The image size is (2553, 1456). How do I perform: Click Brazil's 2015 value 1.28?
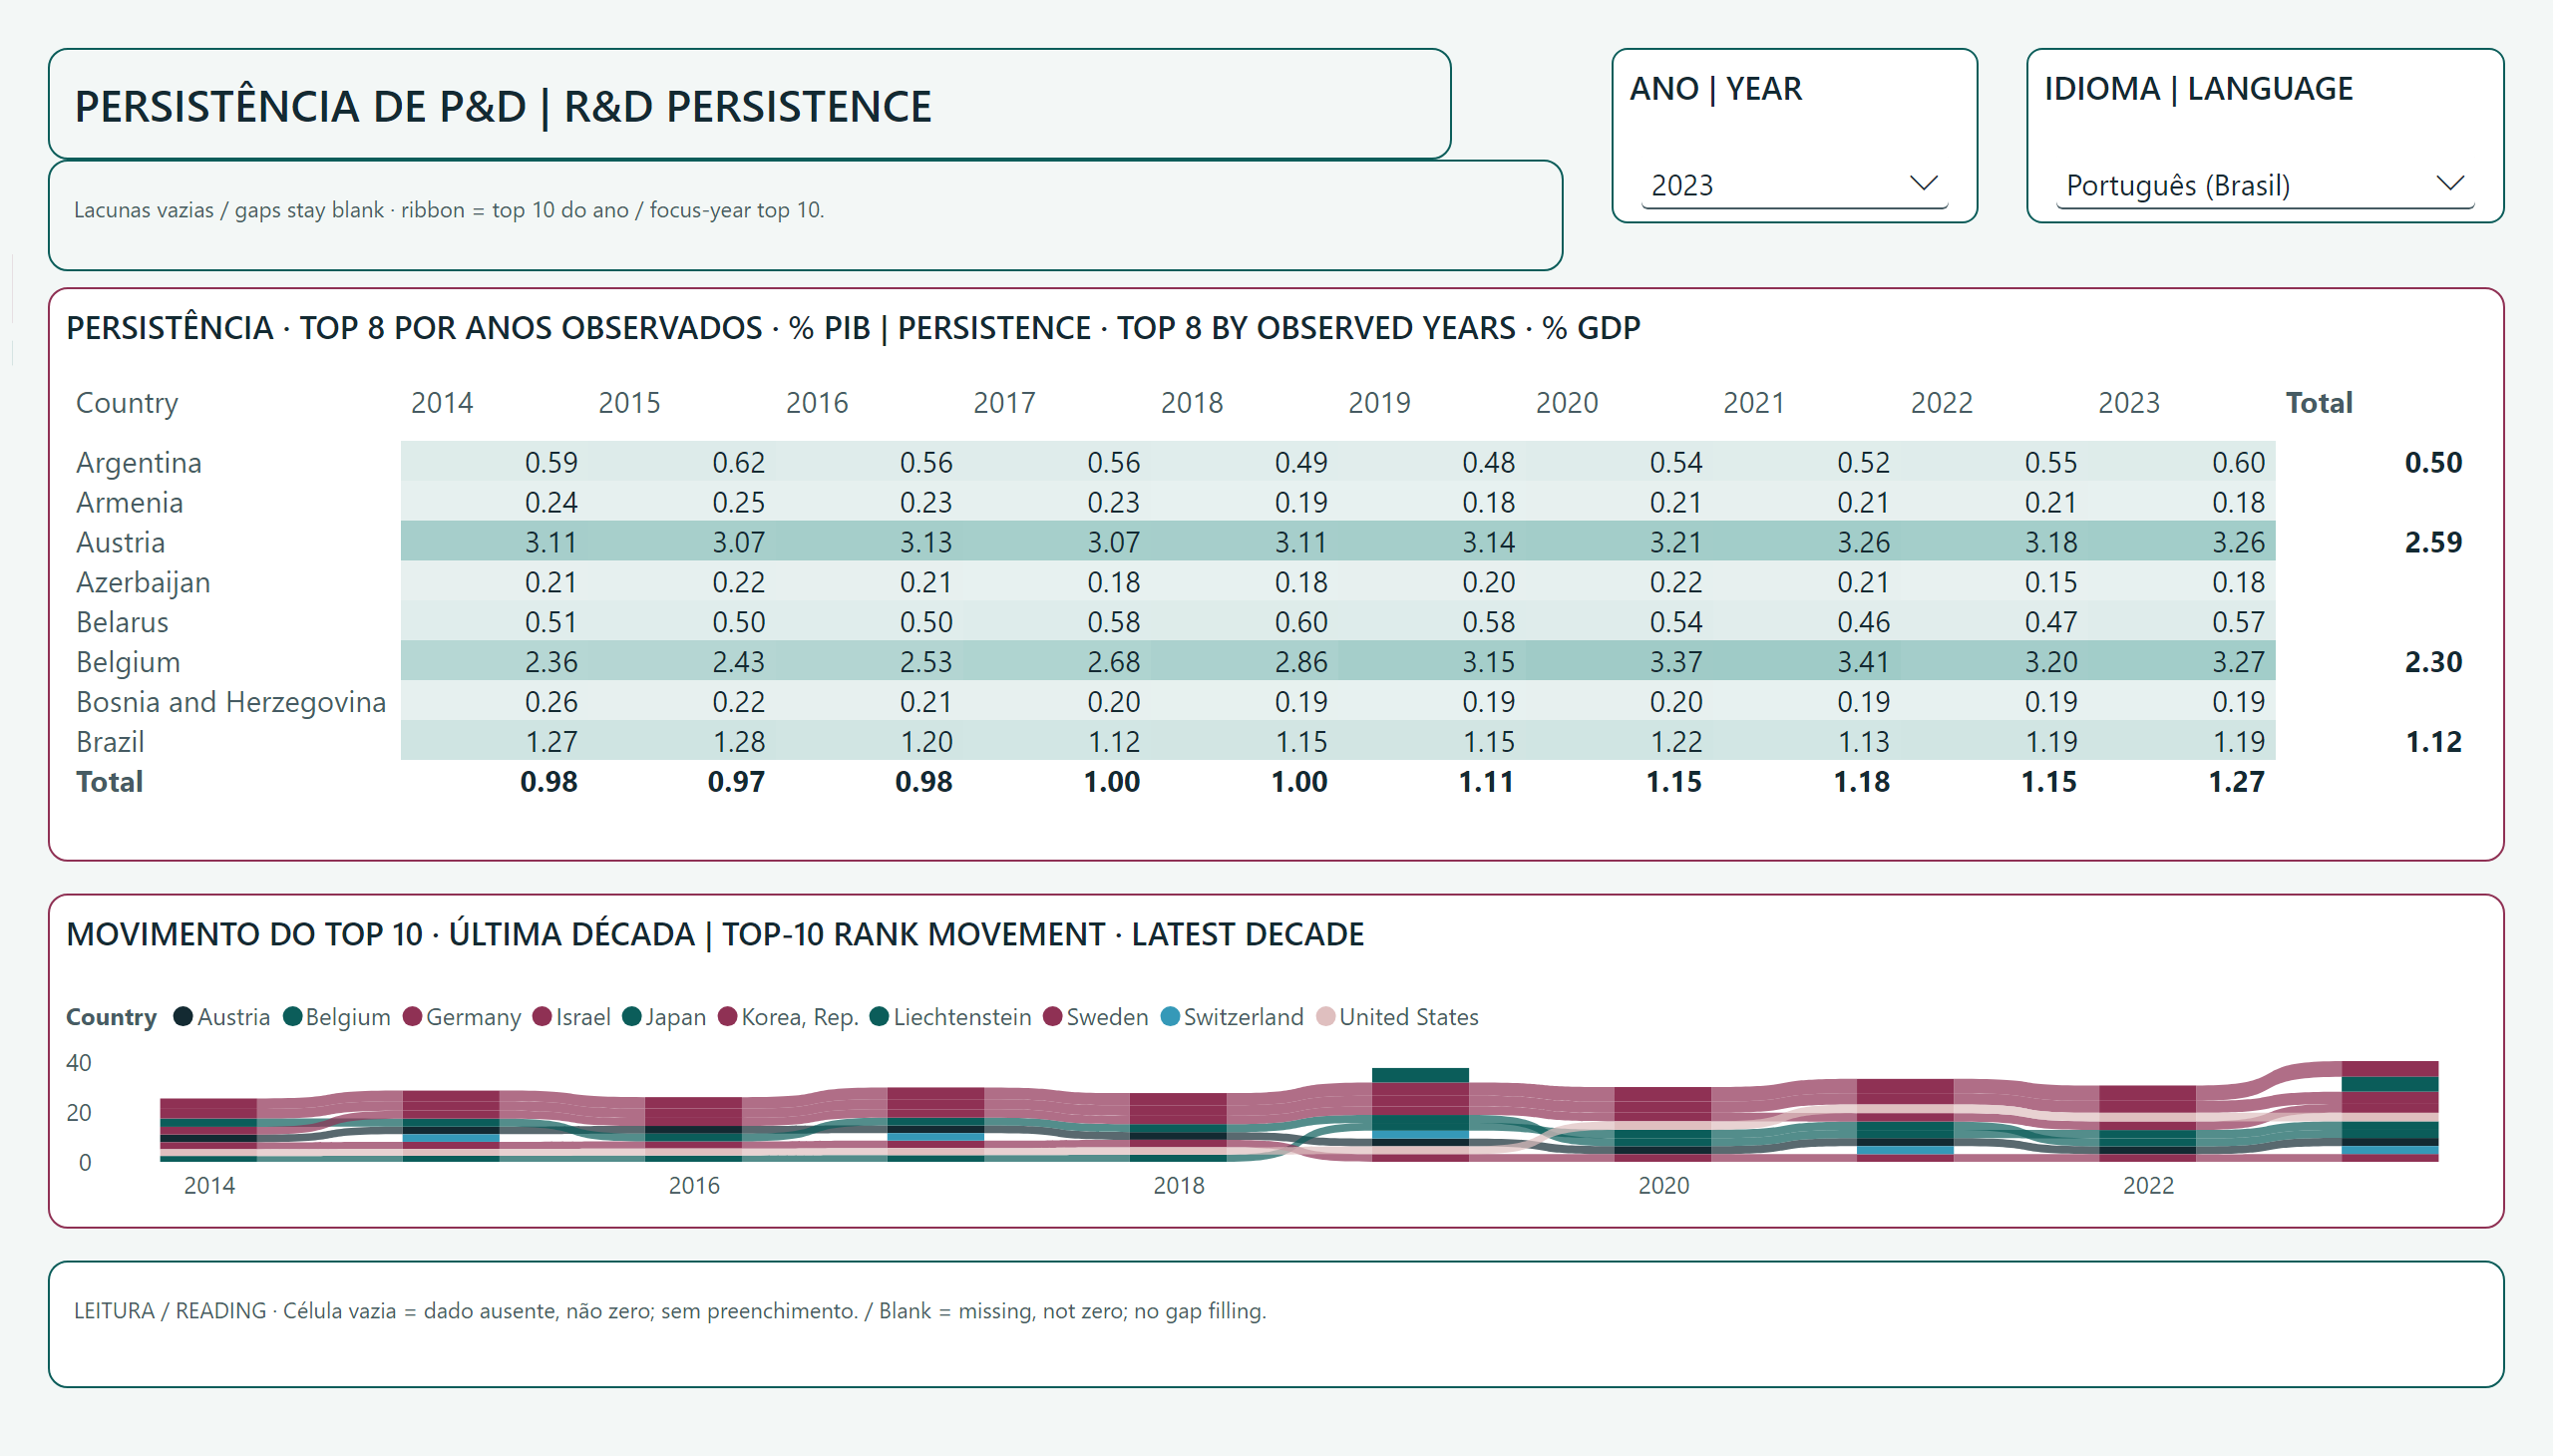[x=738, y=742]
